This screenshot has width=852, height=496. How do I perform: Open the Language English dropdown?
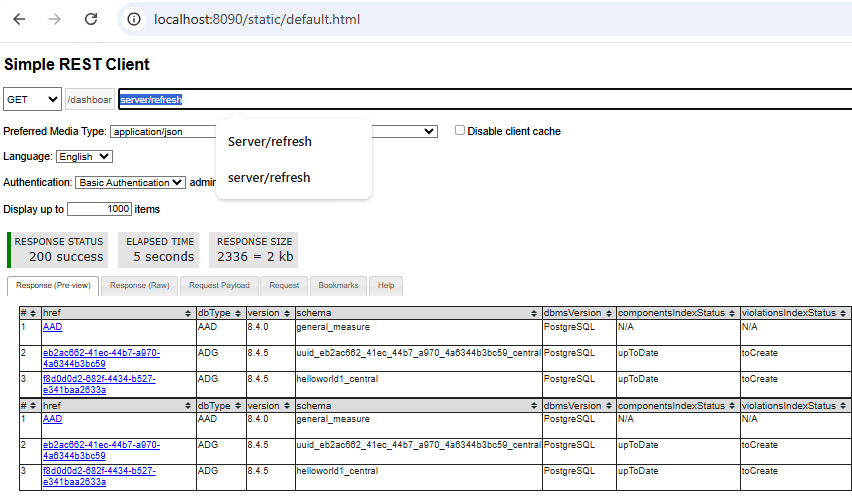coord(84,157)
